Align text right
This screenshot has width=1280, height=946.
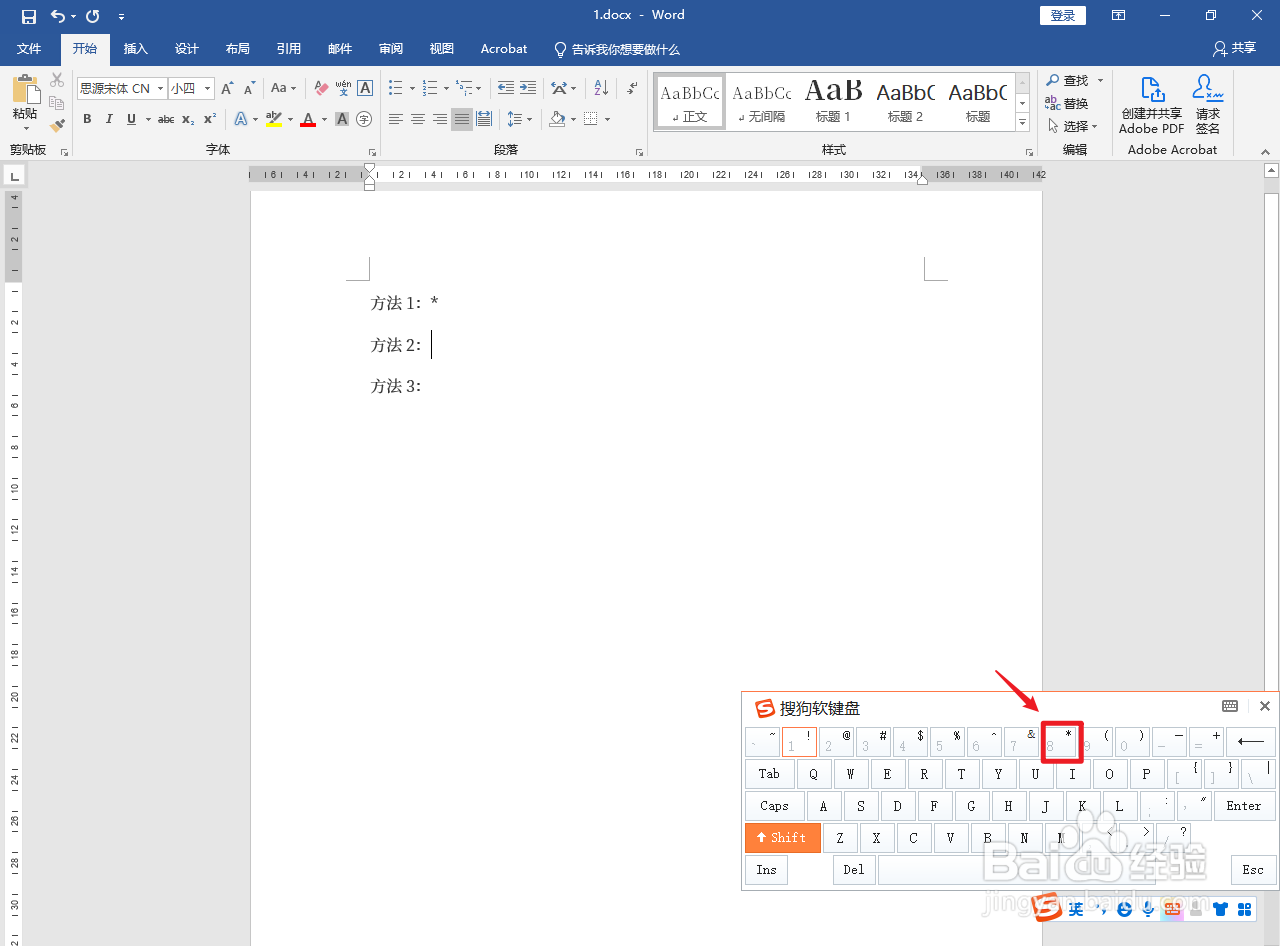coord(440,119)
